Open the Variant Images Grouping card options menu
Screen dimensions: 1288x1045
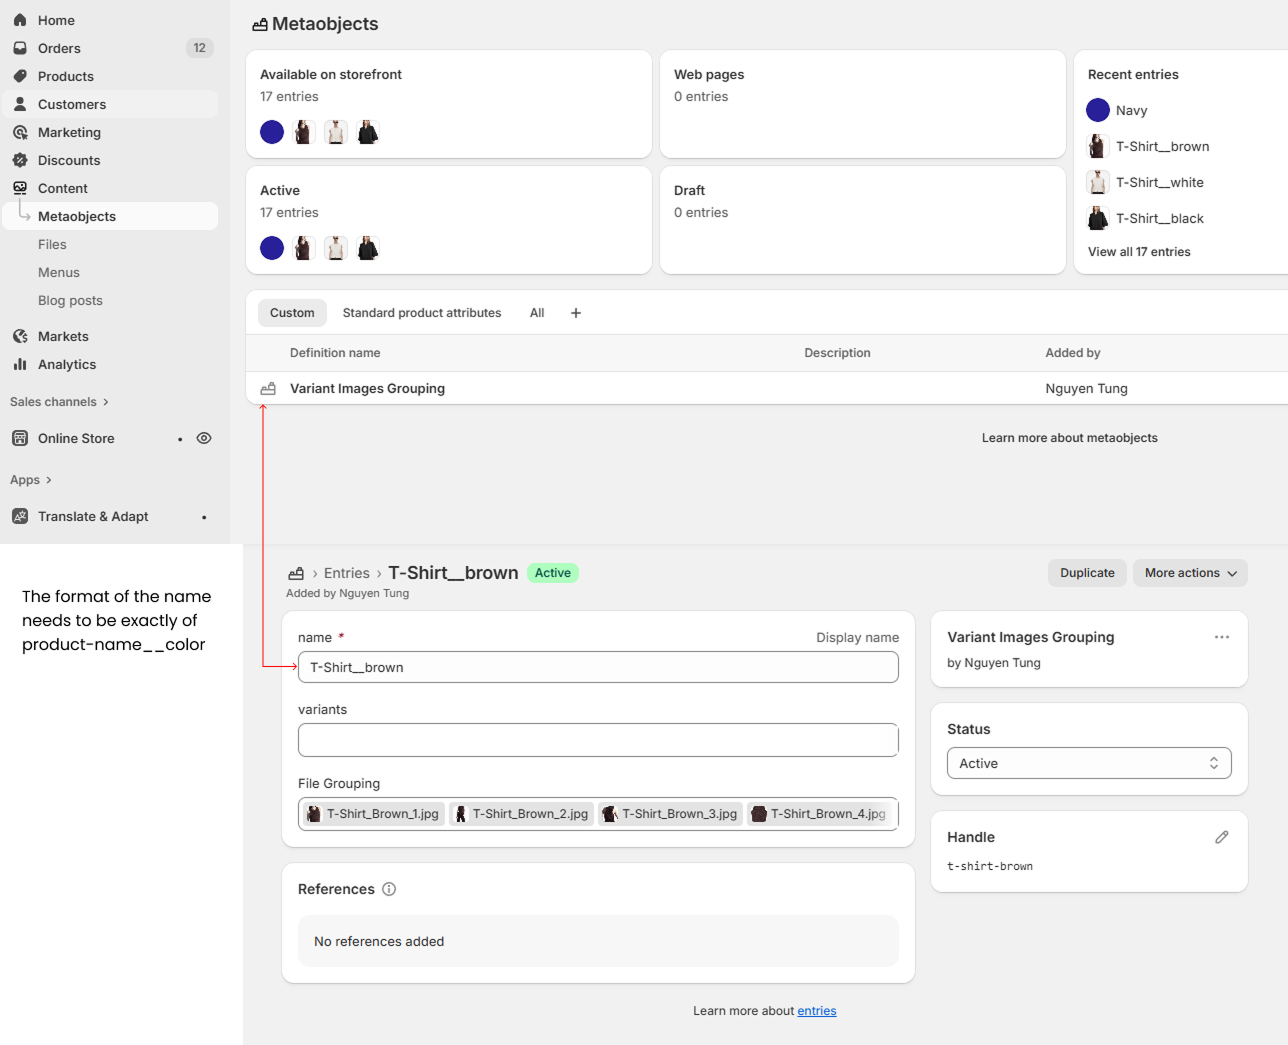point(1221,637)
